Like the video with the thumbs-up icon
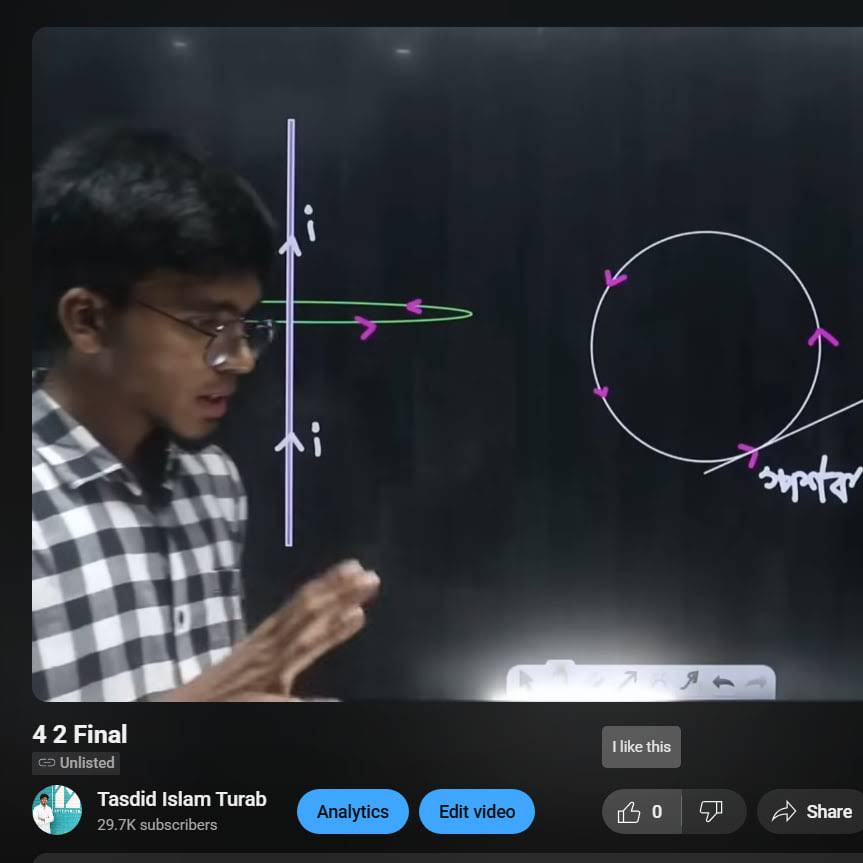This screenshot has width=863, height=863. (641, 811)
